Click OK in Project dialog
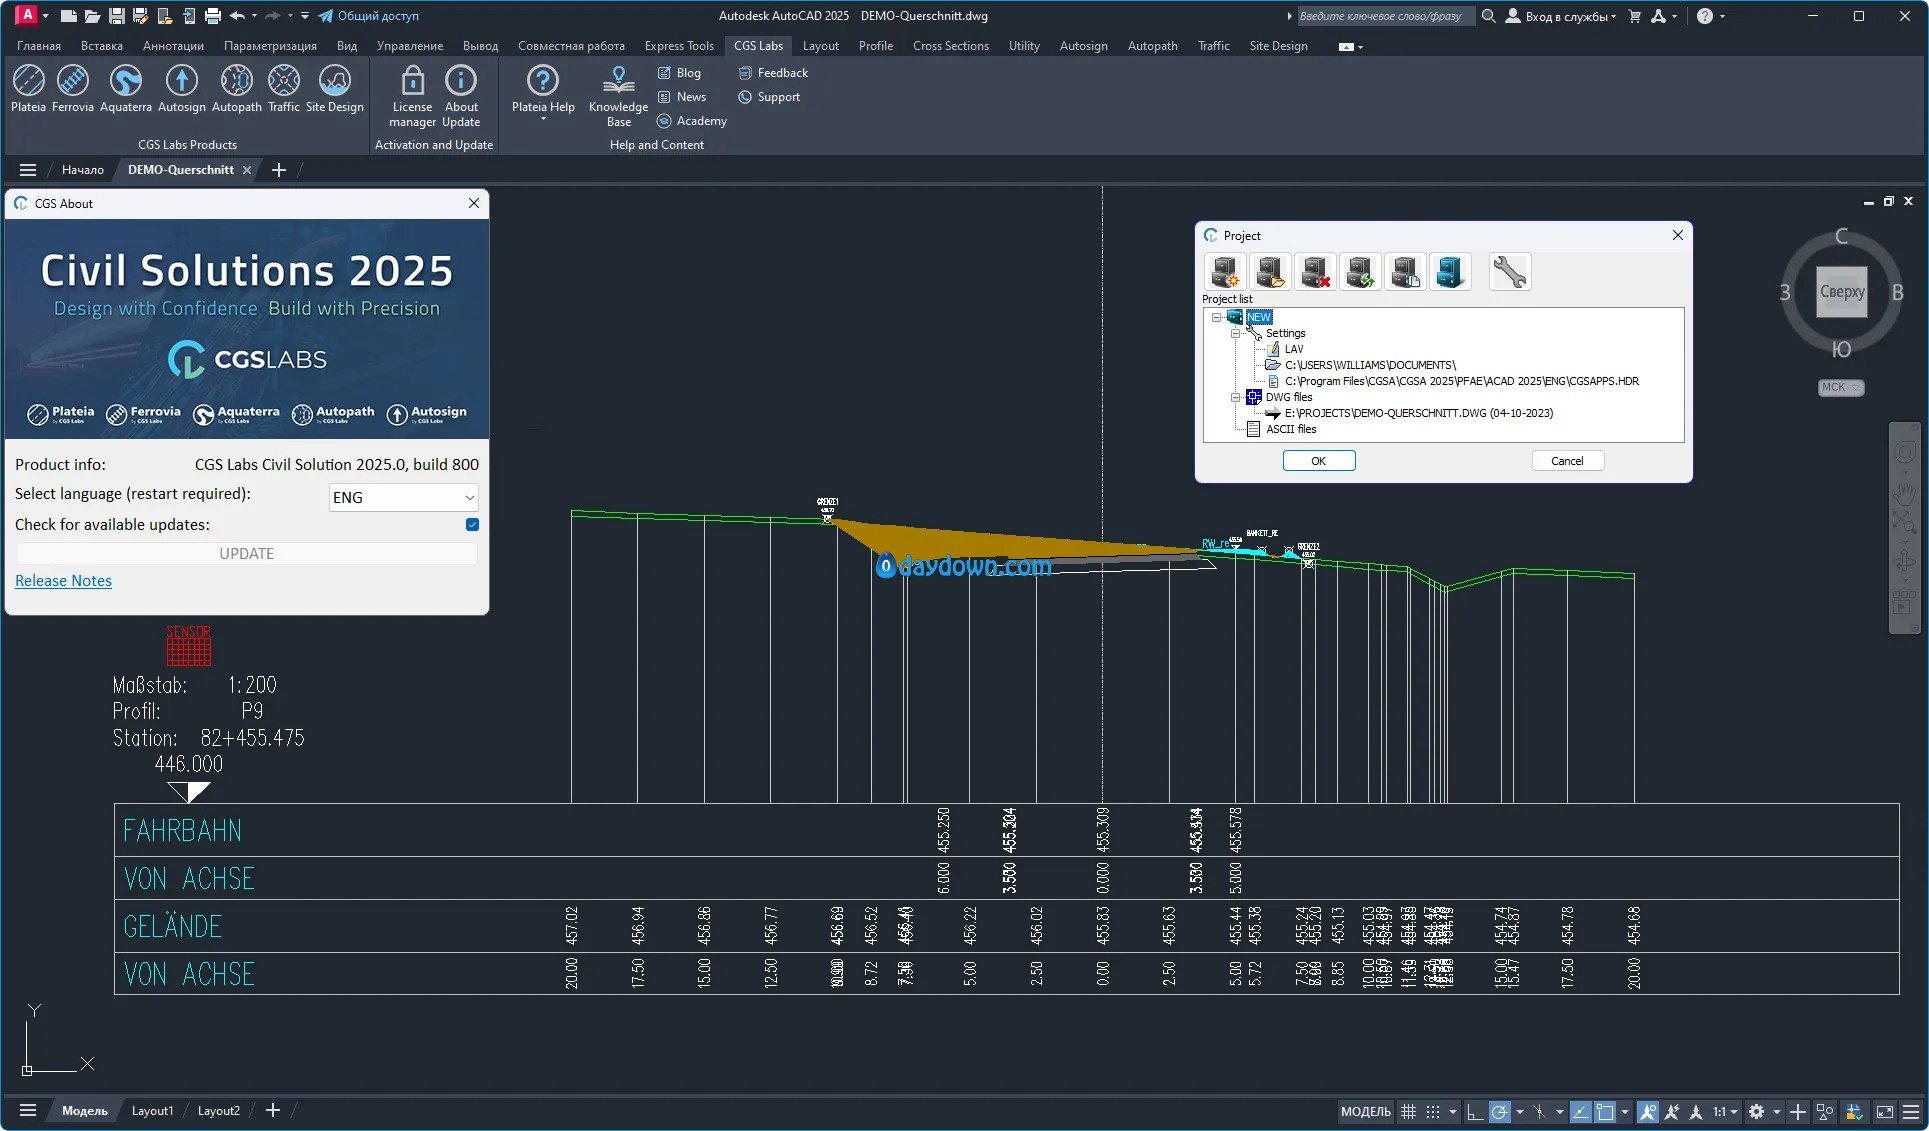The width and height of the screenshot is (1929, 1131). point(1318,461)
